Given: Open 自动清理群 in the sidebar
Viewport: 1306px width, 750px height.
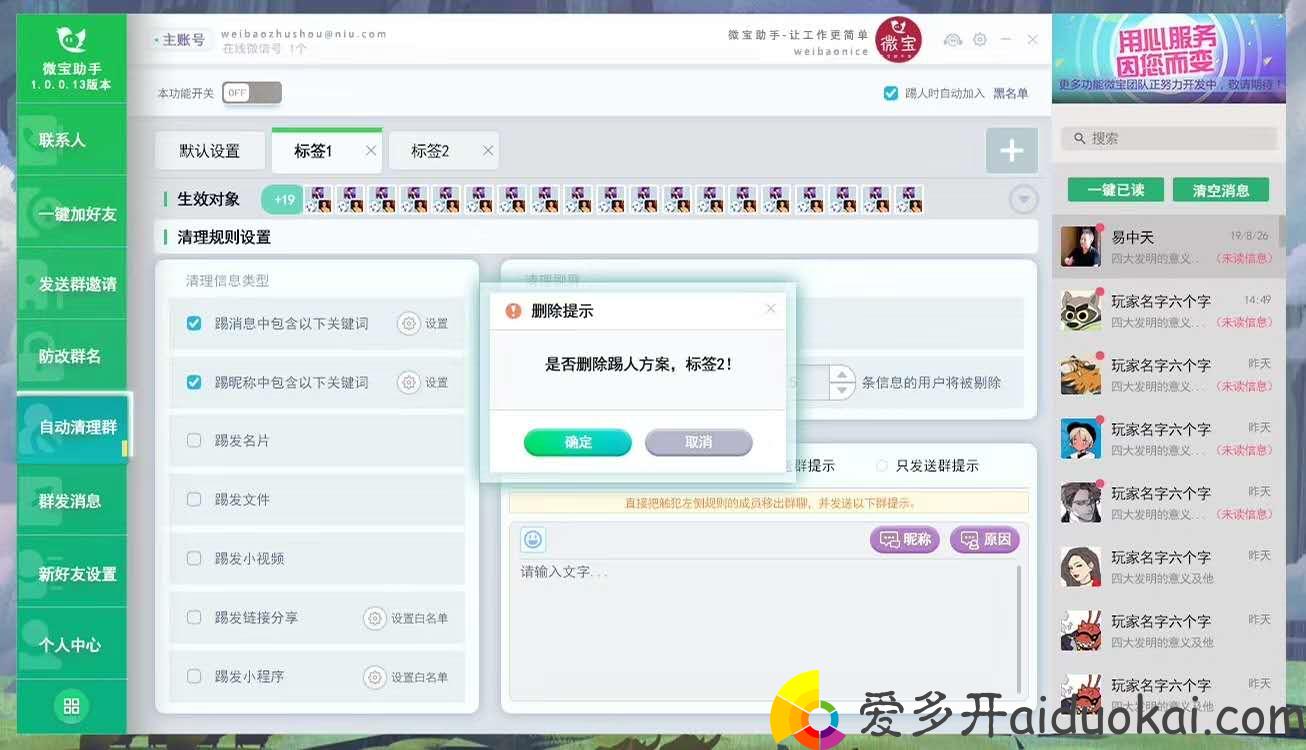Looking at the screenshot, I should pyautogui.click(x=74, y=428).
